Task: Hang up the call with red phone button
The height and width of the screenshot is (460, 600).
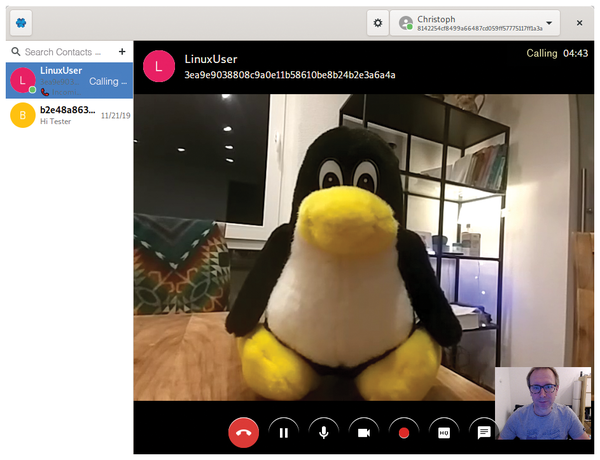Action: (243, 432)
